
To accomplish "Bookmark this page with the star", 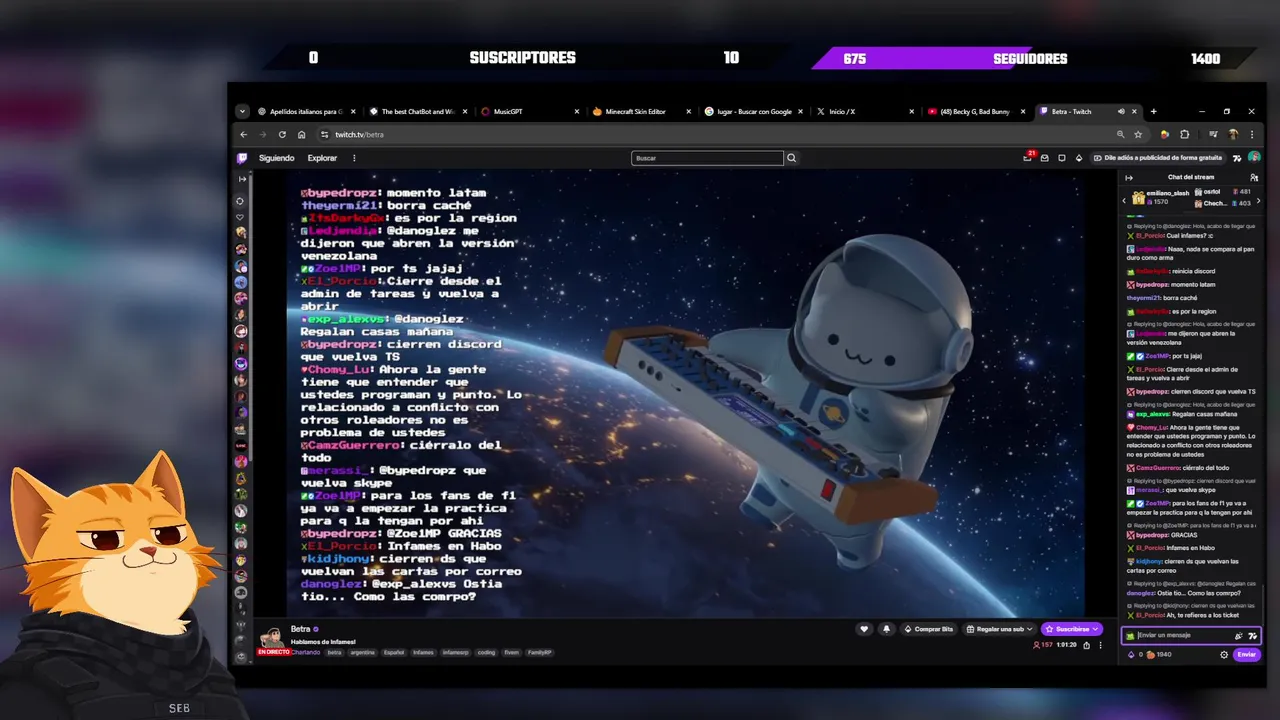I will (1138, 135).
